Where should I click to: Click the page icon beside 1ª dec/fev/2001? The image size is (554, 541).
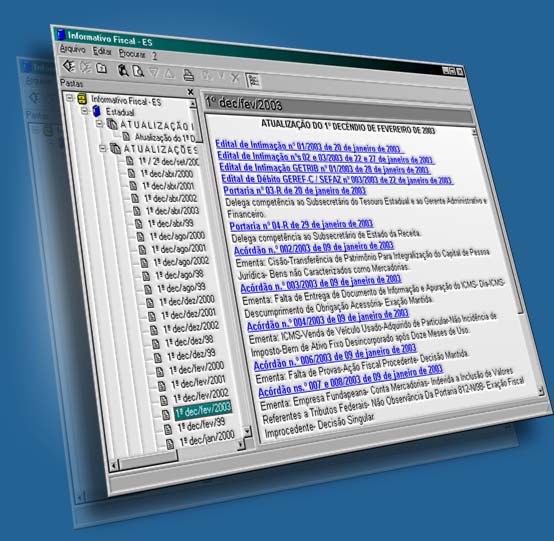pos(162,386)
